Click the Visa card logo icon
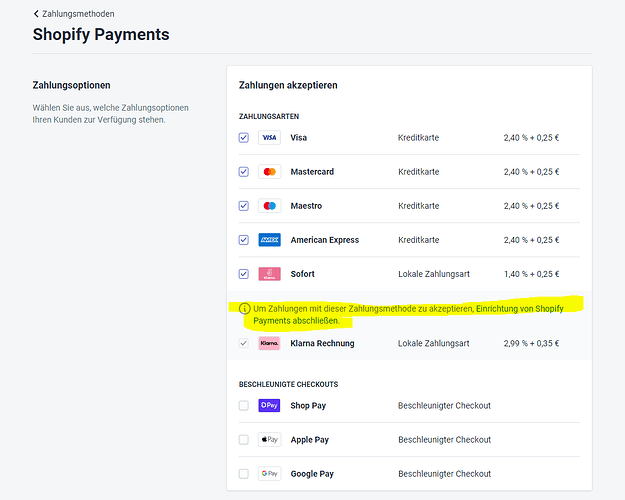Screen dimensions: 625x500 coord(269,138)
